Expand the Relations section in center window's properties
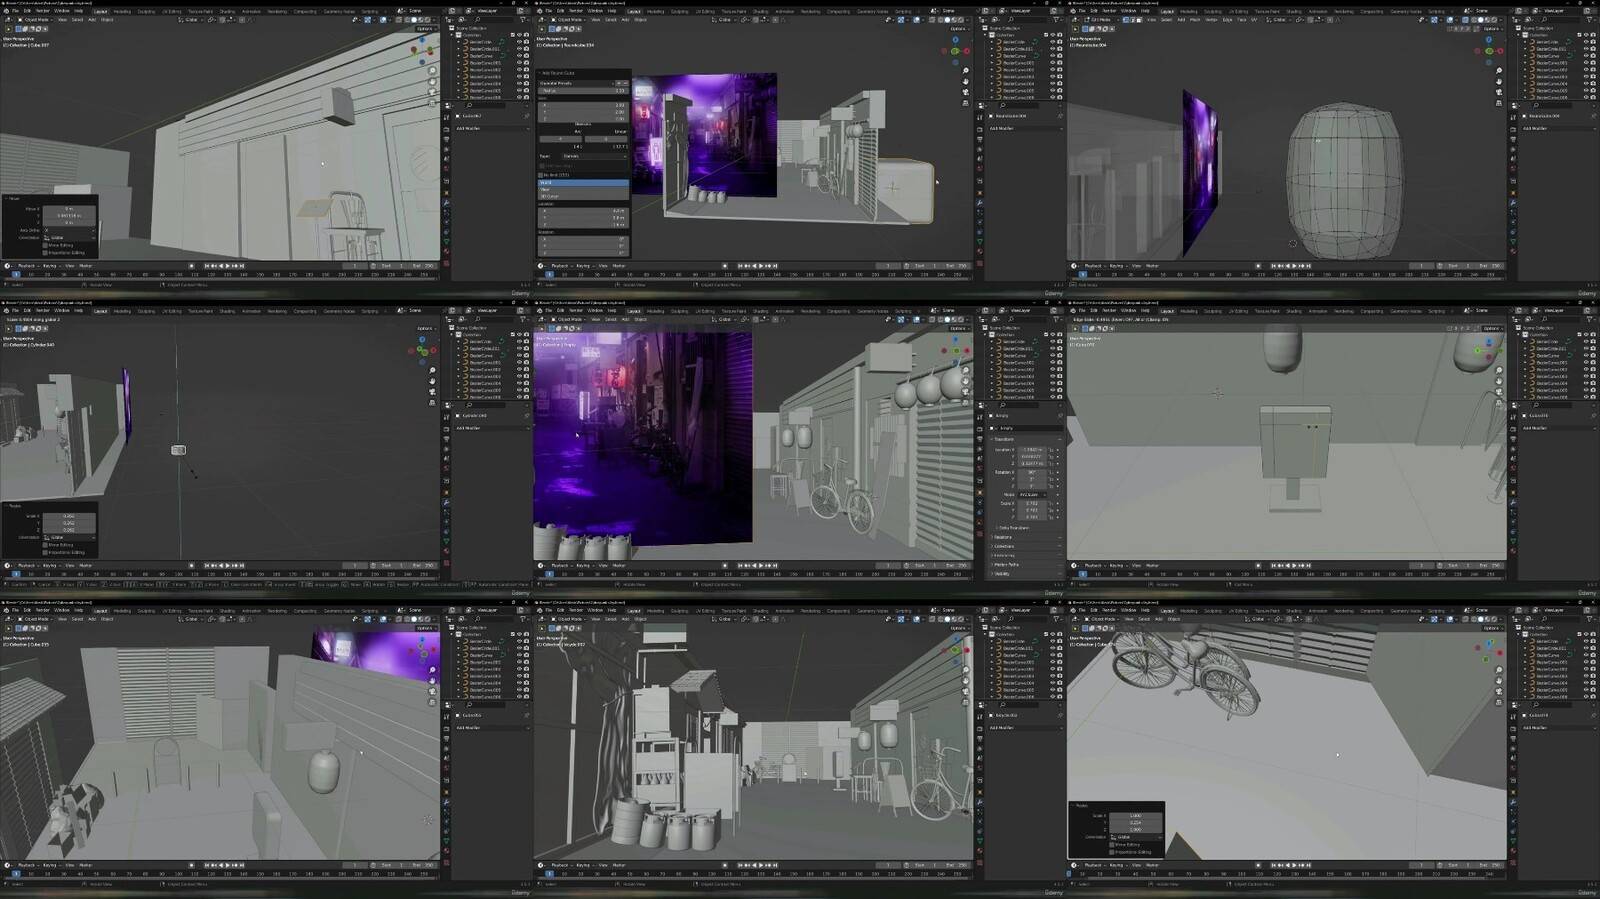 (1003, 537)
